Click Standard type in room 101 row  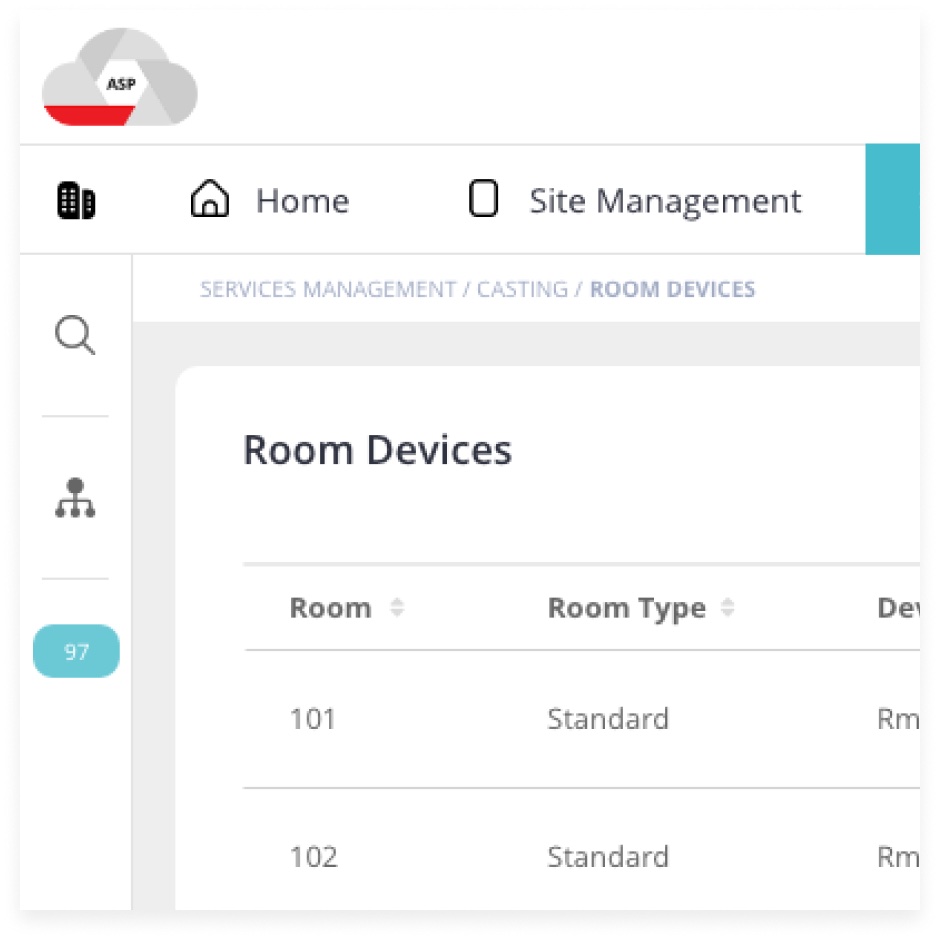[x=608, y=719]
